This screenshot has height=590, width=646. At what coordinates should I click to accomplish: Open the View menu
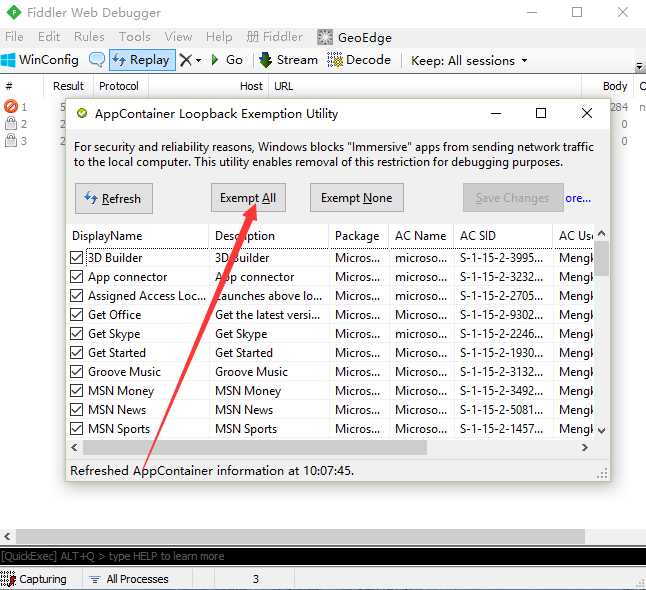coord(178,37)
